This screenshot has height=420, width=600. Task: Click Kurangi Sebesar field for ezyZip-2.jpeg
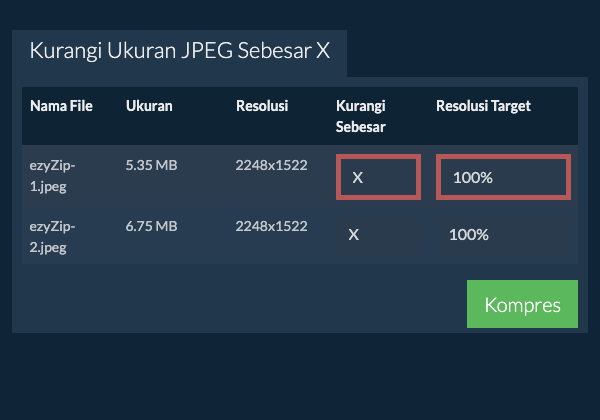click(x=377, y=235)
